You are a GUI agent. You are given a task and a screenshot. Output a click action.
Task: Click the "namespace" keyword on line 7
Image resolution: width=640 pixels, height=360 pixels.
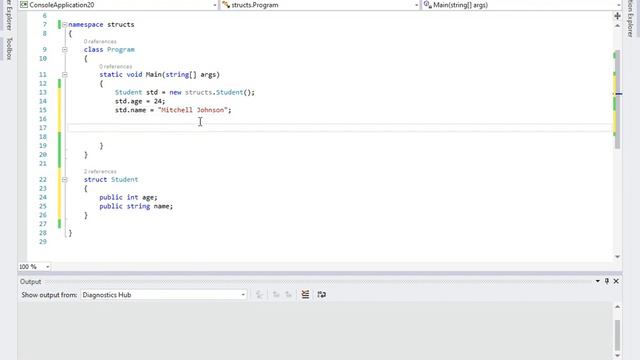(86, 24)
